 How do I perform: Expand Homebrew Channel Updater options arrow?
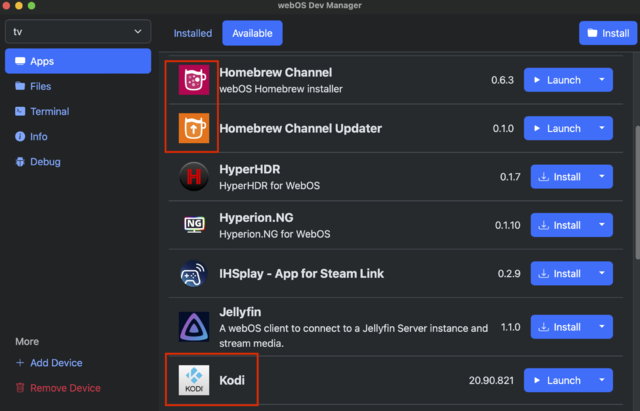(x=602, y=128)
